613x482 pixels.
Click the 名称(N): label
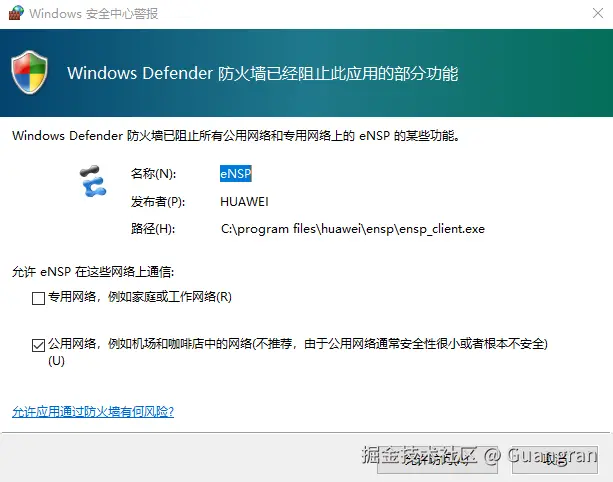153,174
